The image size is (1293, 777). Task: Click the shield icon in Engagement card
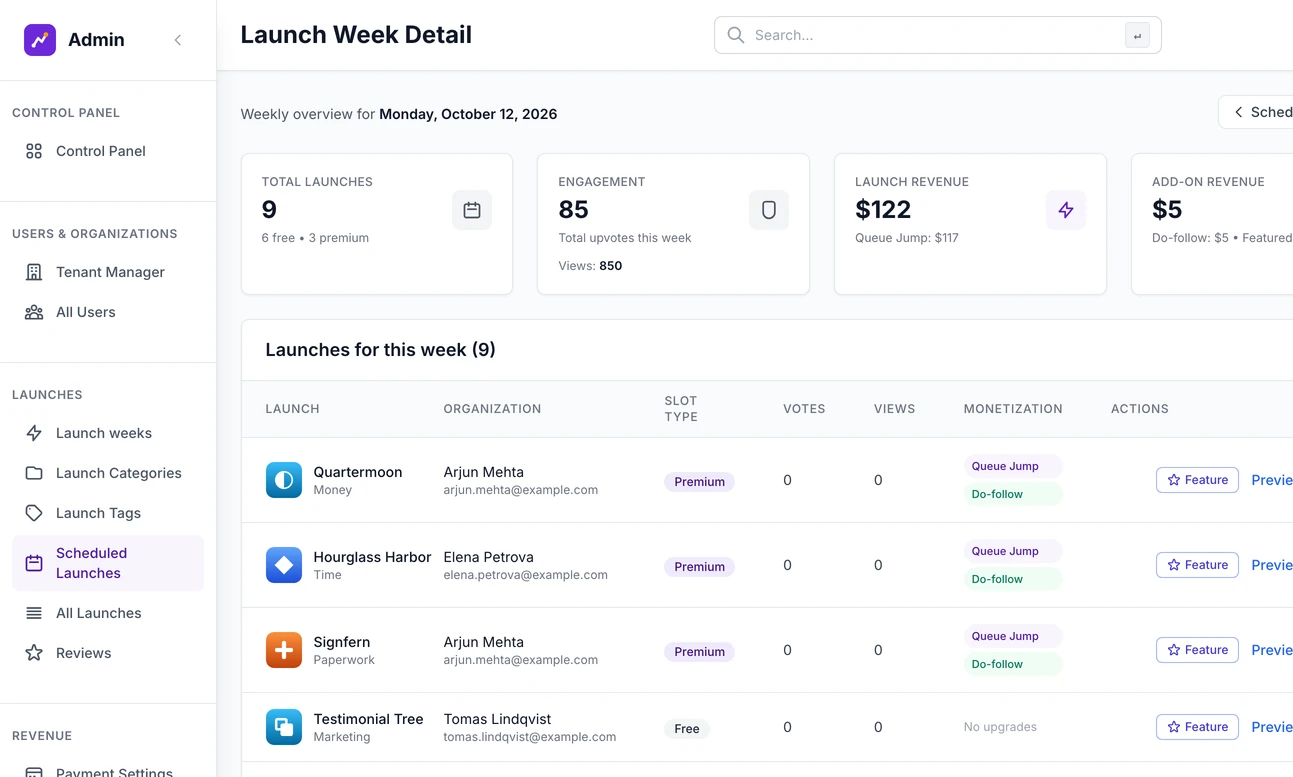point(769,210)
